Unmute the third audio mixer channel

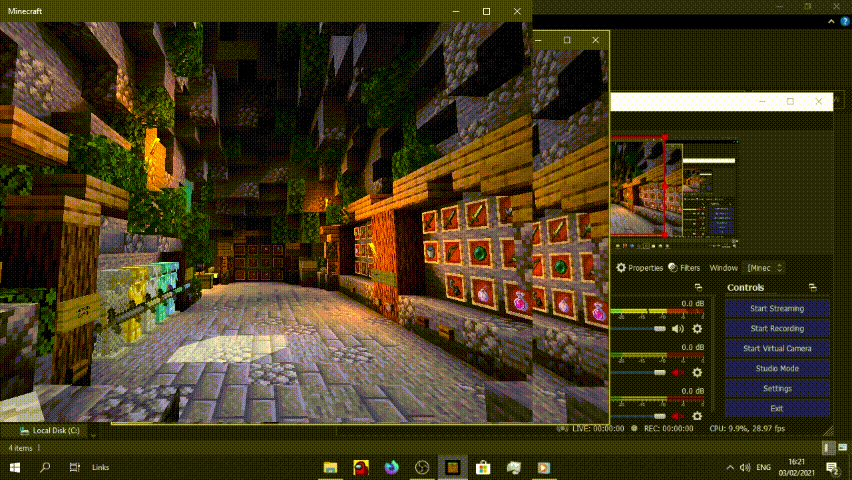pos(678,416)
